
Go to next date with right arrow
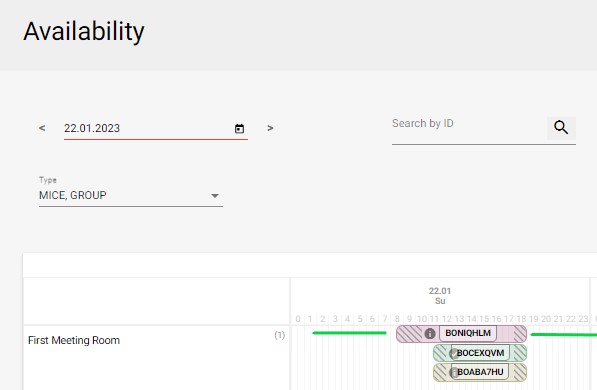[x=270, y=128]
